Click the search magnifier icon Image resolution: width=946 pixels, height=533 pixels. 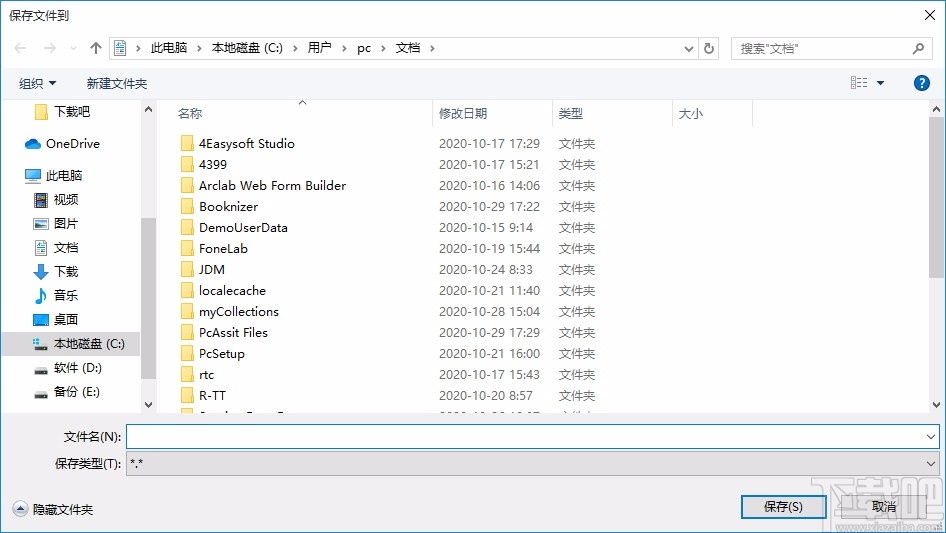point(918,48)
